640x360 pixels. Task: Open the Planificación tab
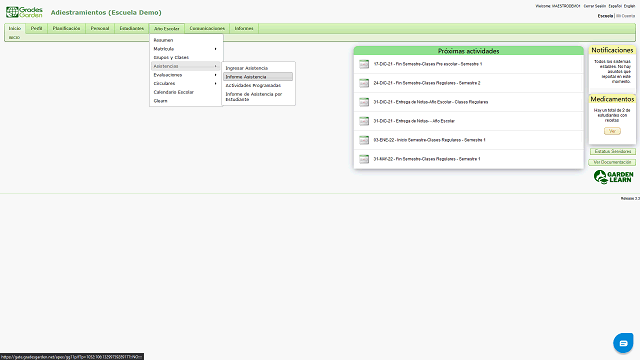(66, 29)
